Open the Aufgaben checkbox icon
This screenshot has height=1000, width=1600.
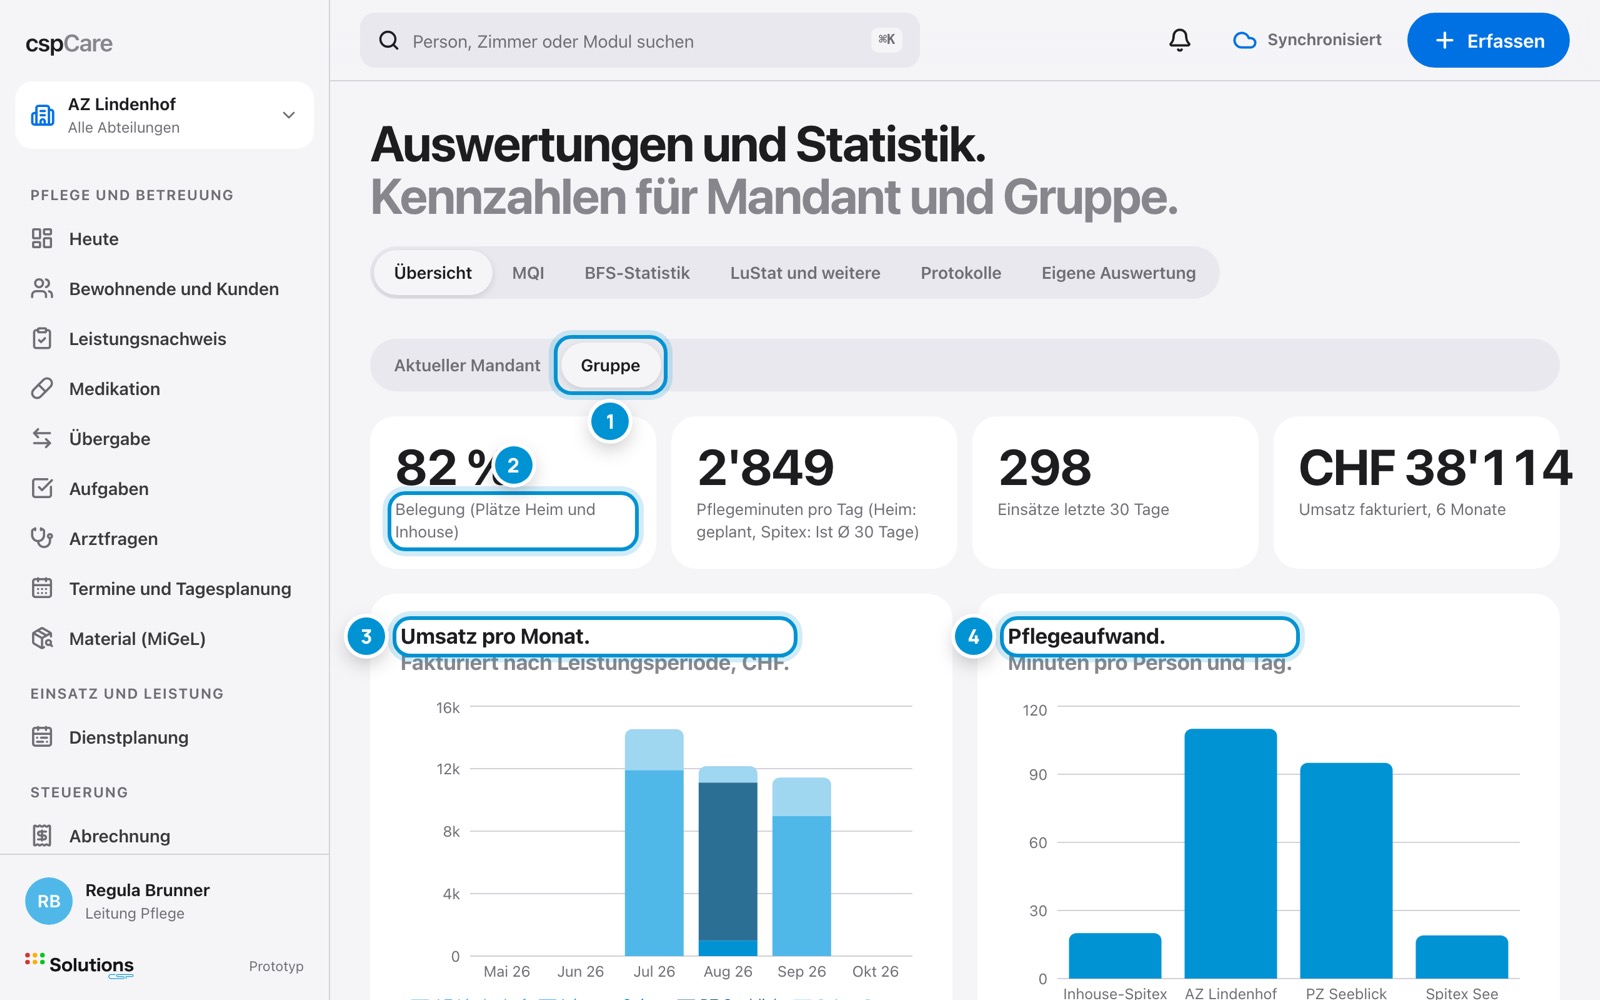click(x=42, y=488)
